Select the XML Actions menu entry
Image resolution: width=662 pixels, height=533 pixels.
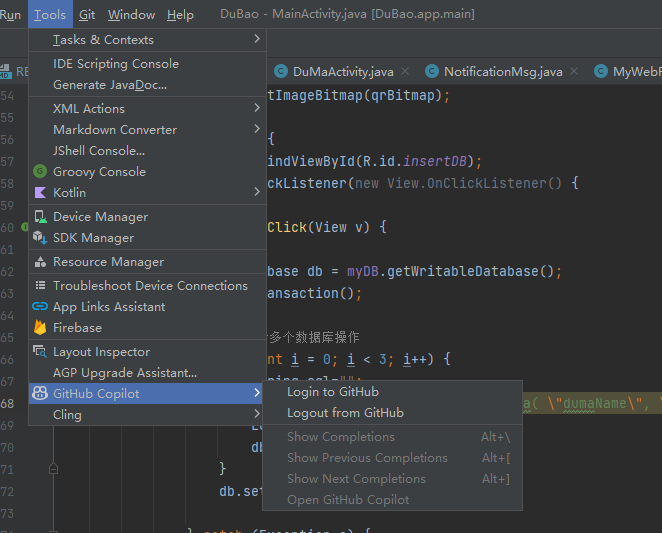pyautogui.click(x=147, y=109)
